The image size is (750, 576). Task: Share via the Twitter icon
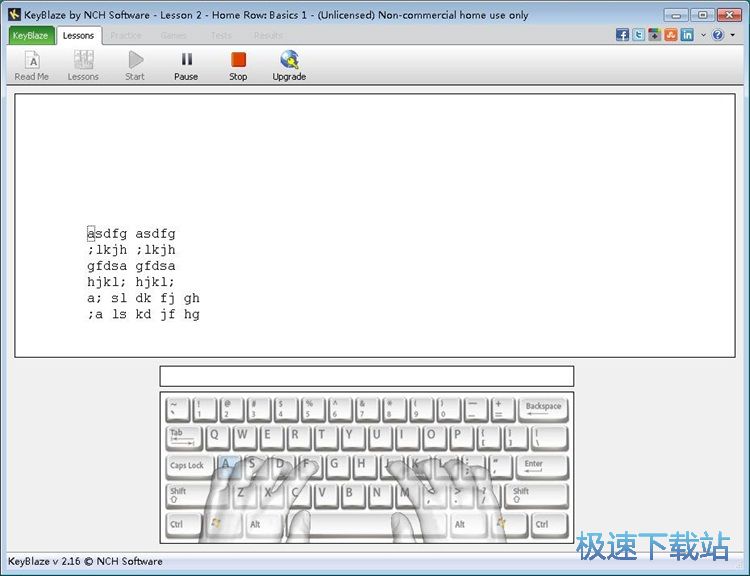pos(639,35)
